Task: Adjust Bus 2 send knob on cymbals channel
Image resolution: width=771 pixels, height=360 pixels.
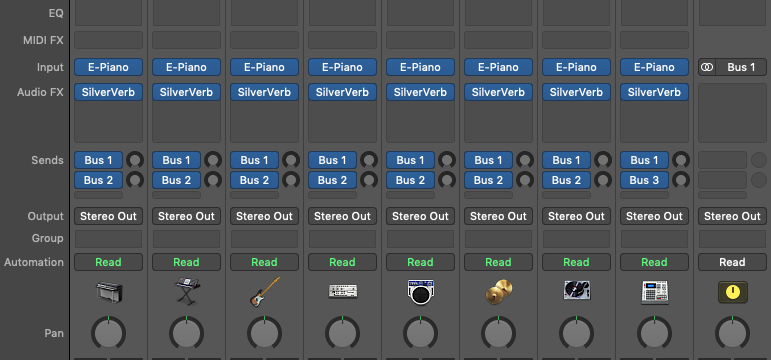Action: click(525, 180)
